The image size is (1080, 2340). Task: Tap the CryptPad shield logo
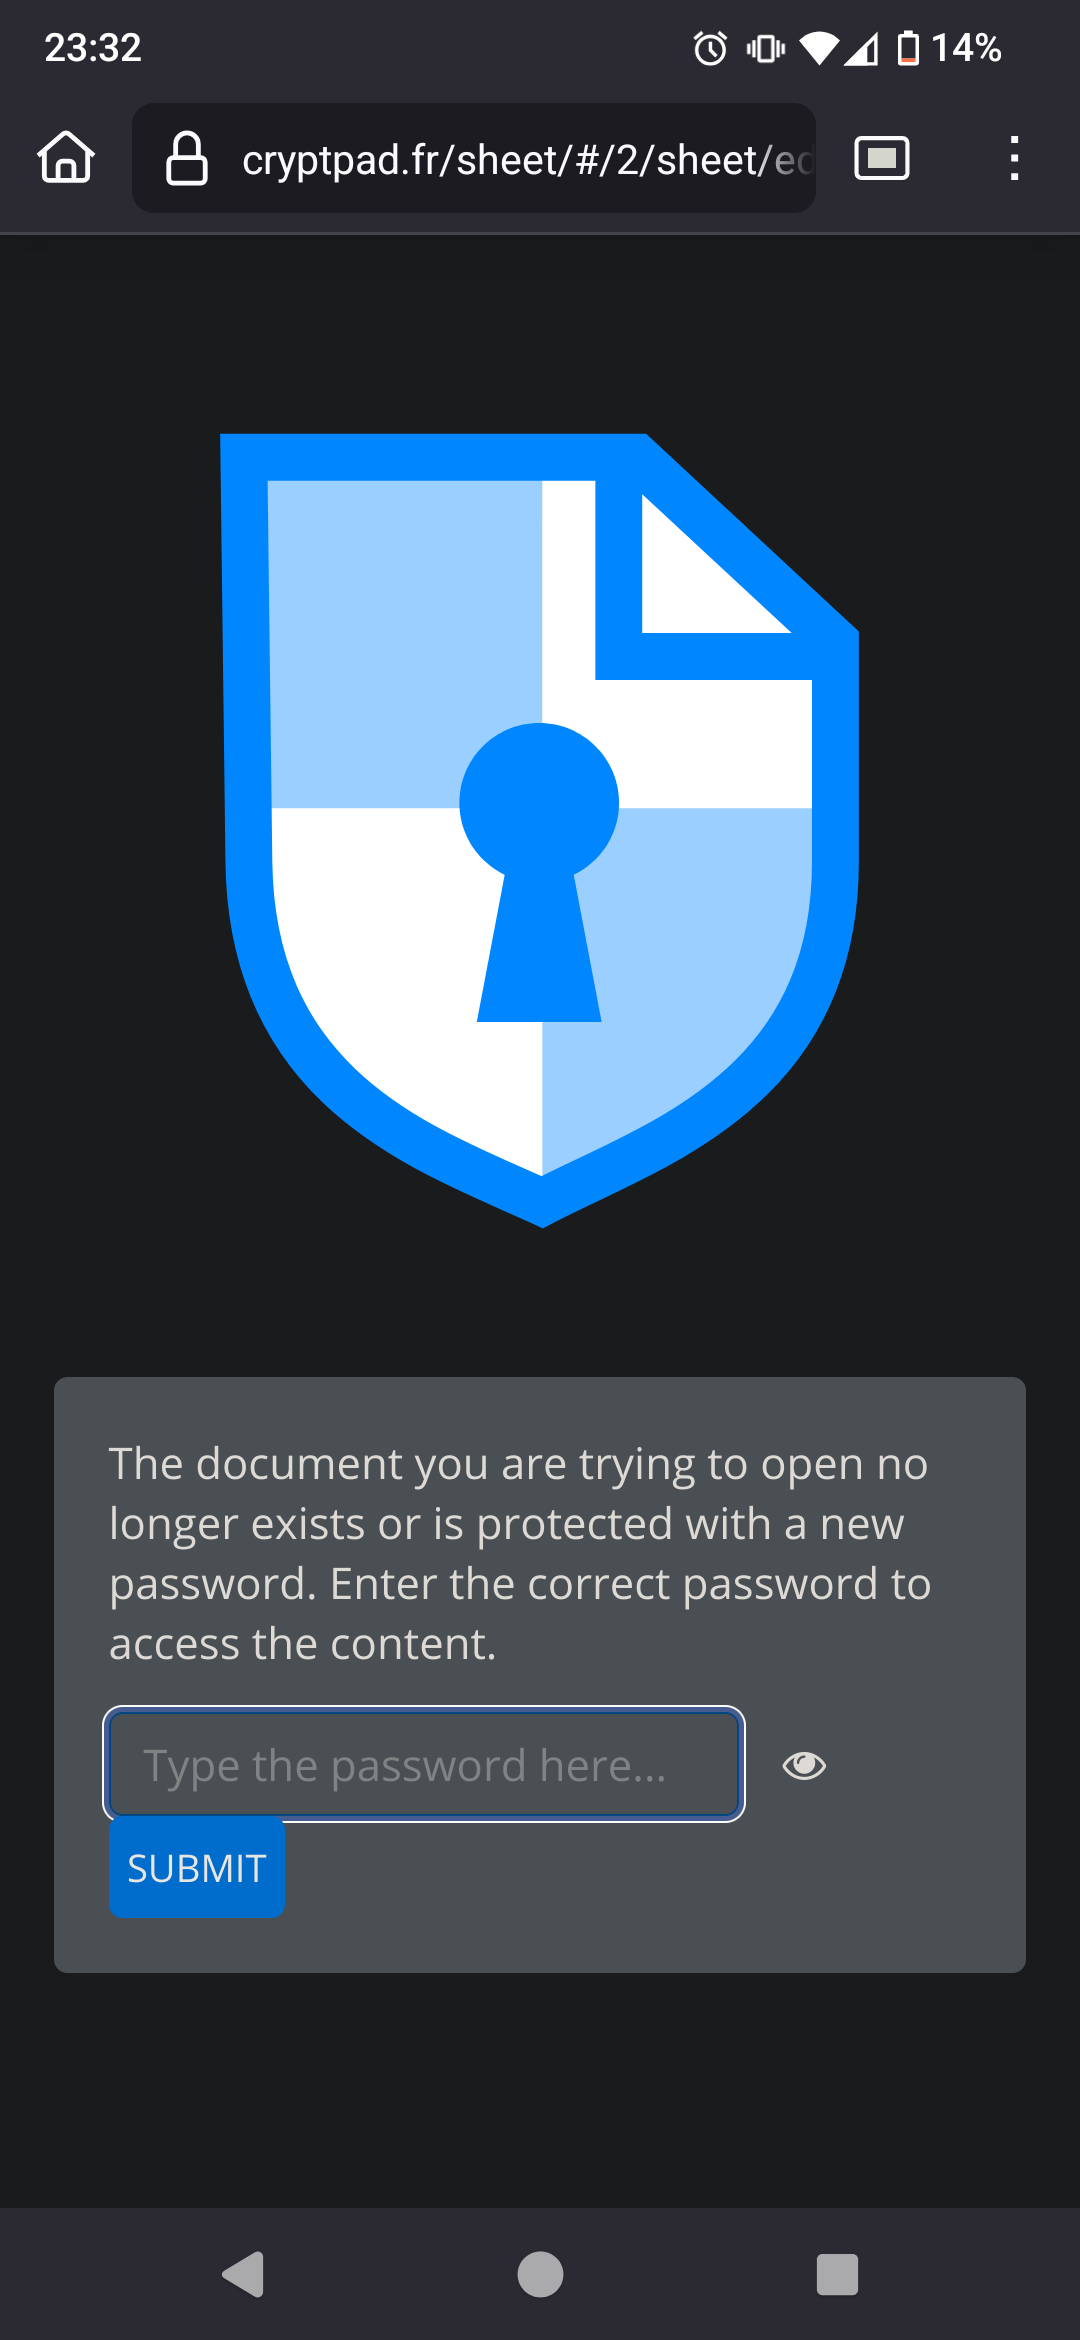click(540, 830)
